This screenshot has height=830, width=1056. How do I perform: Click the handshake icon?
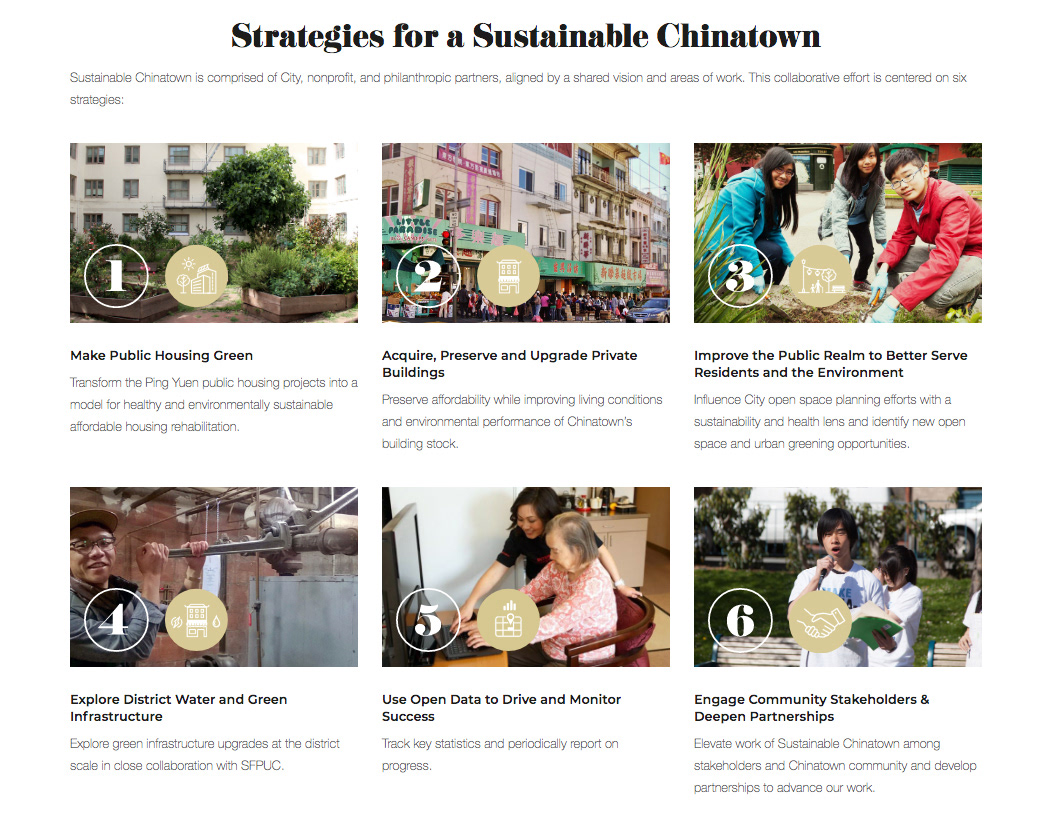click(820, 620)
